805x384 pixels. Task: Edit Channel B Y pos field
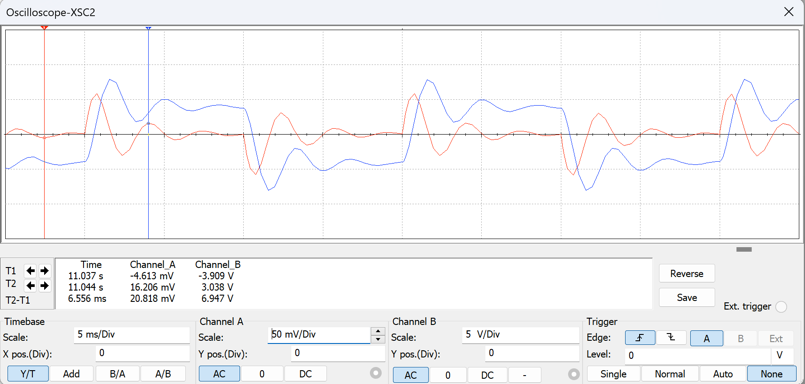click(532, 354)
